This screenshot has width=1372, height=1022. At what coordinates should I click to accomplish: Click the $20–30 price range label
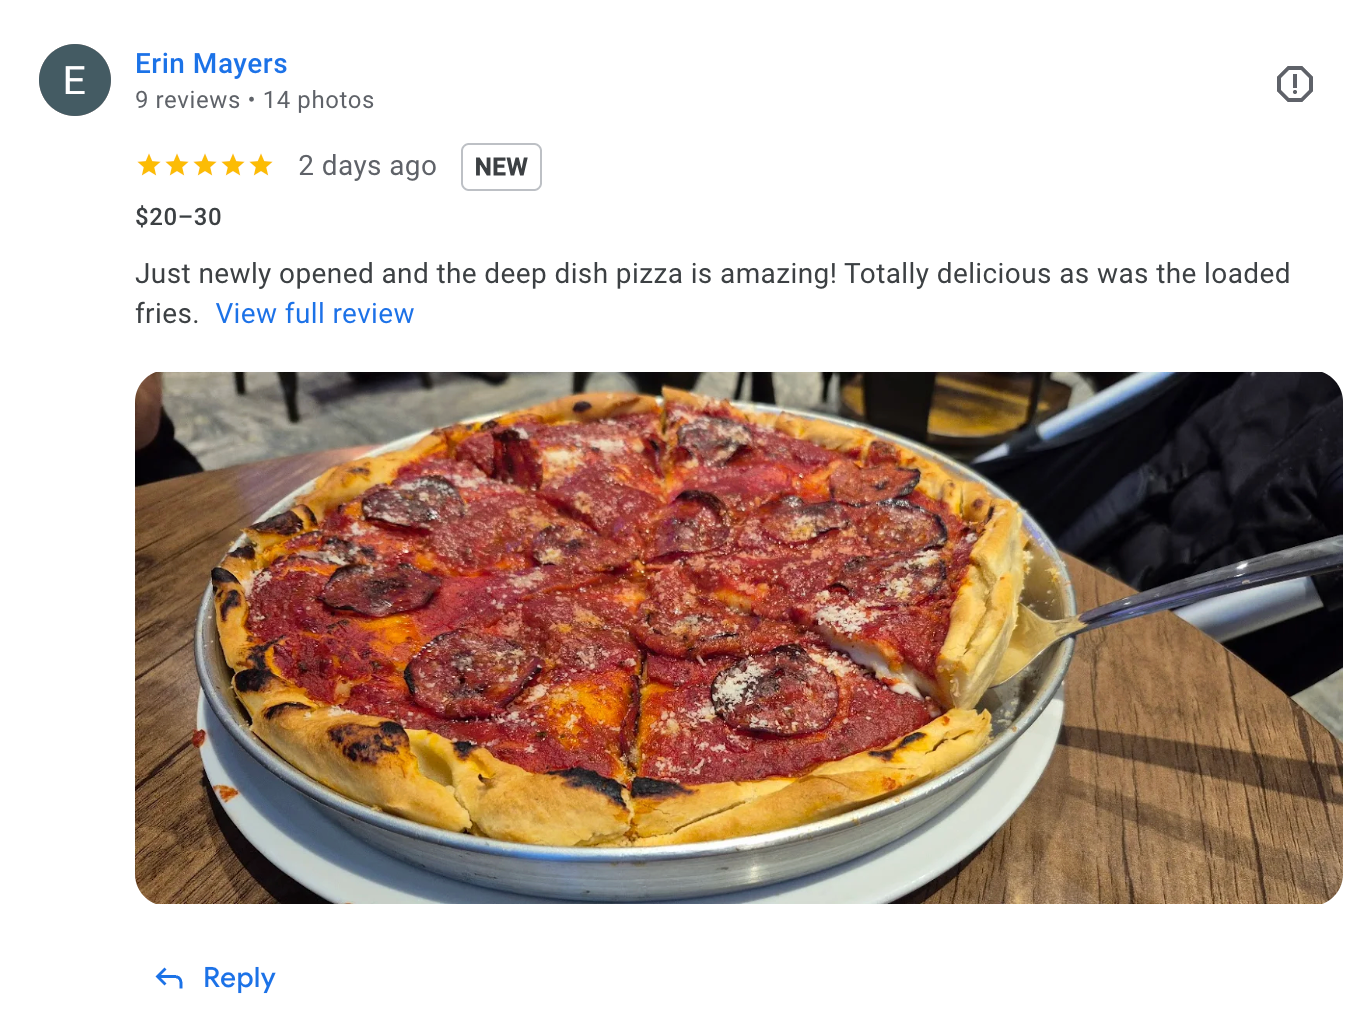click(x=178, y=217)
